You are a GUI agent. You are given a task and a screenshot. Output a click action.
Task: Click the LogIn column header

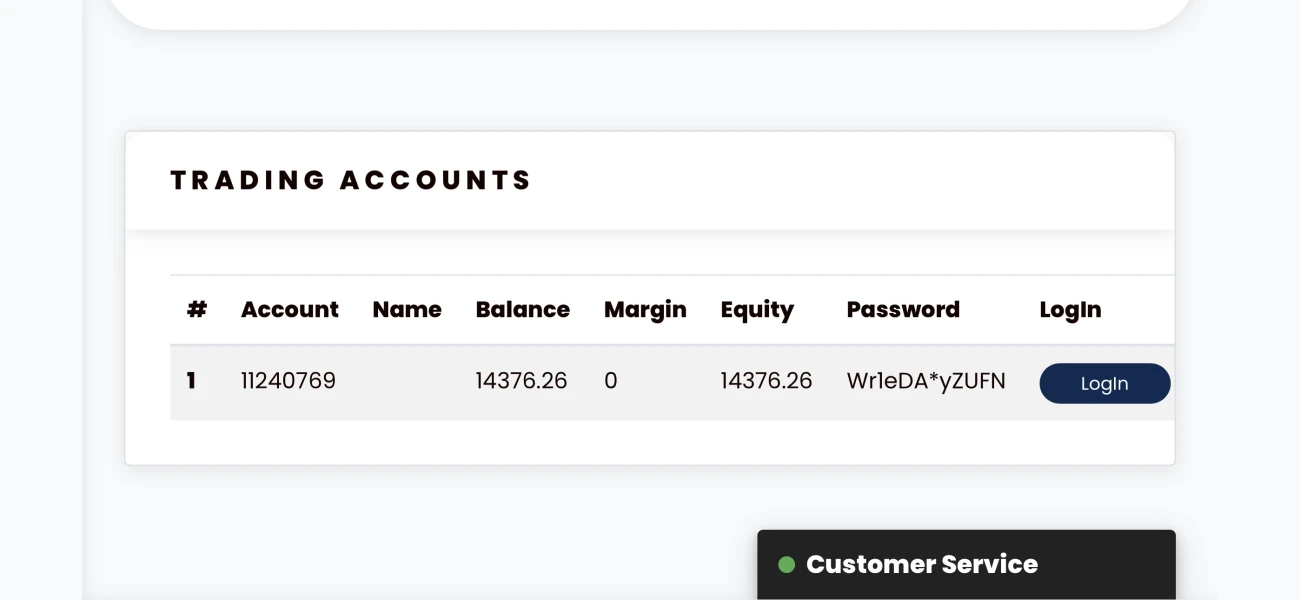1070,310
